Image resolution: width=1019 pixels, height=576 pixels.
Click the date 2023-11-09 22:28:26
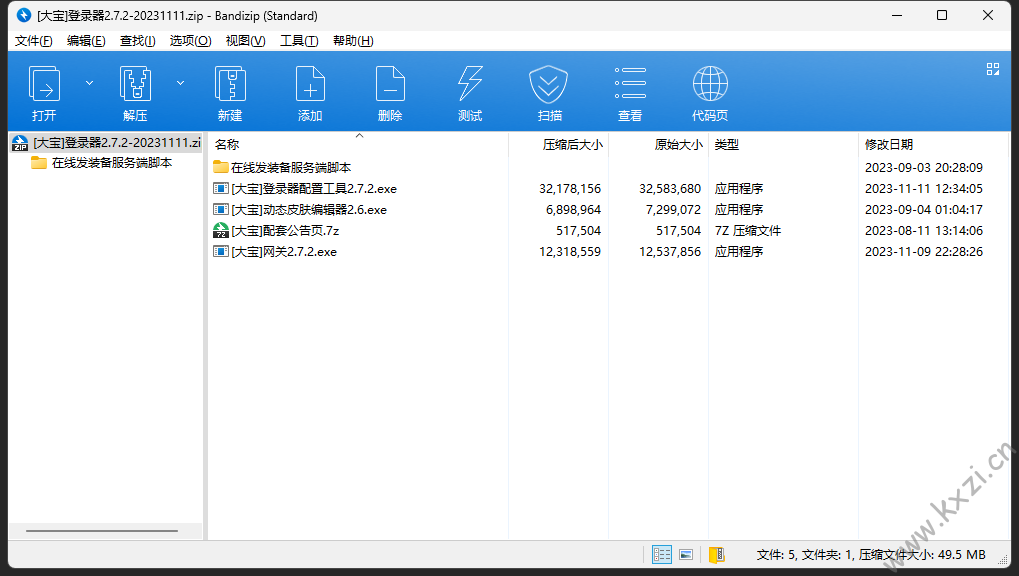923,252
